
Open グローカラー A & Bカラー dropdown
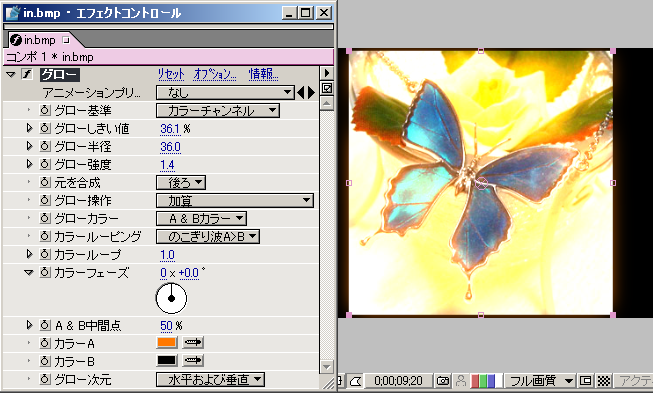point(201,218)
